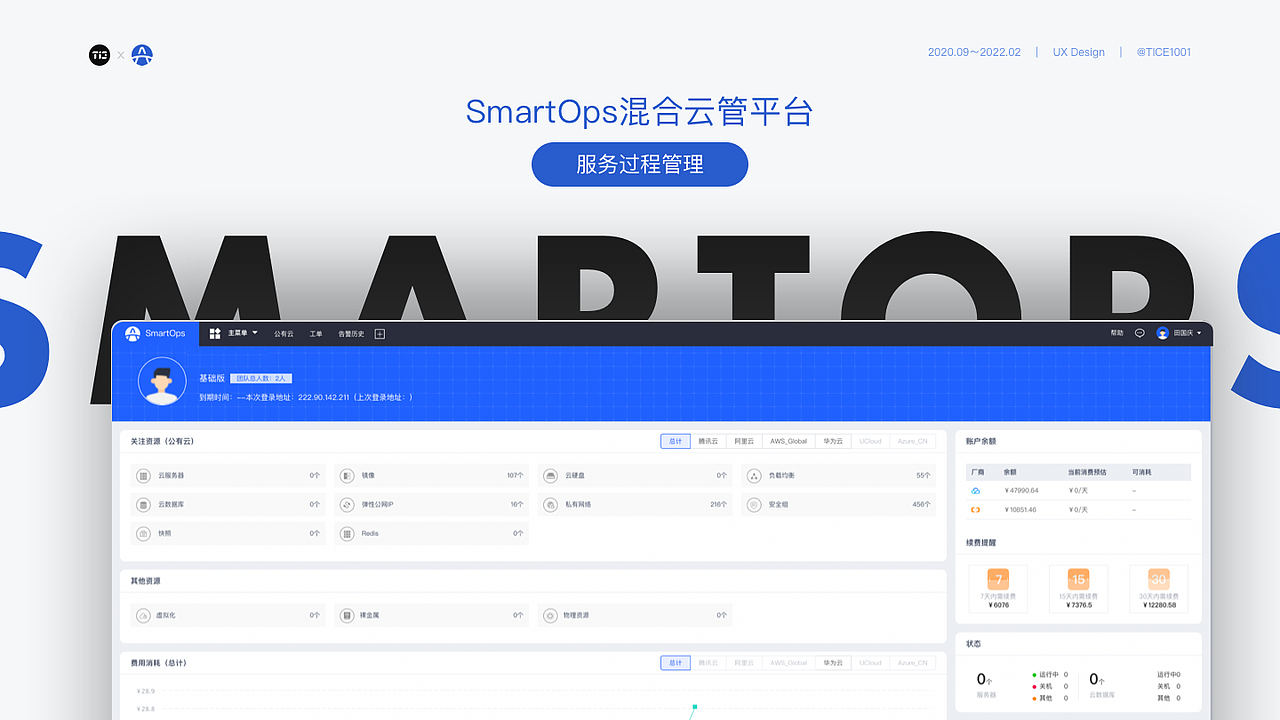Screen dimensions: 1280x720
Task: Open the chat message bubble icon
Action: [x=1140, y=333]
